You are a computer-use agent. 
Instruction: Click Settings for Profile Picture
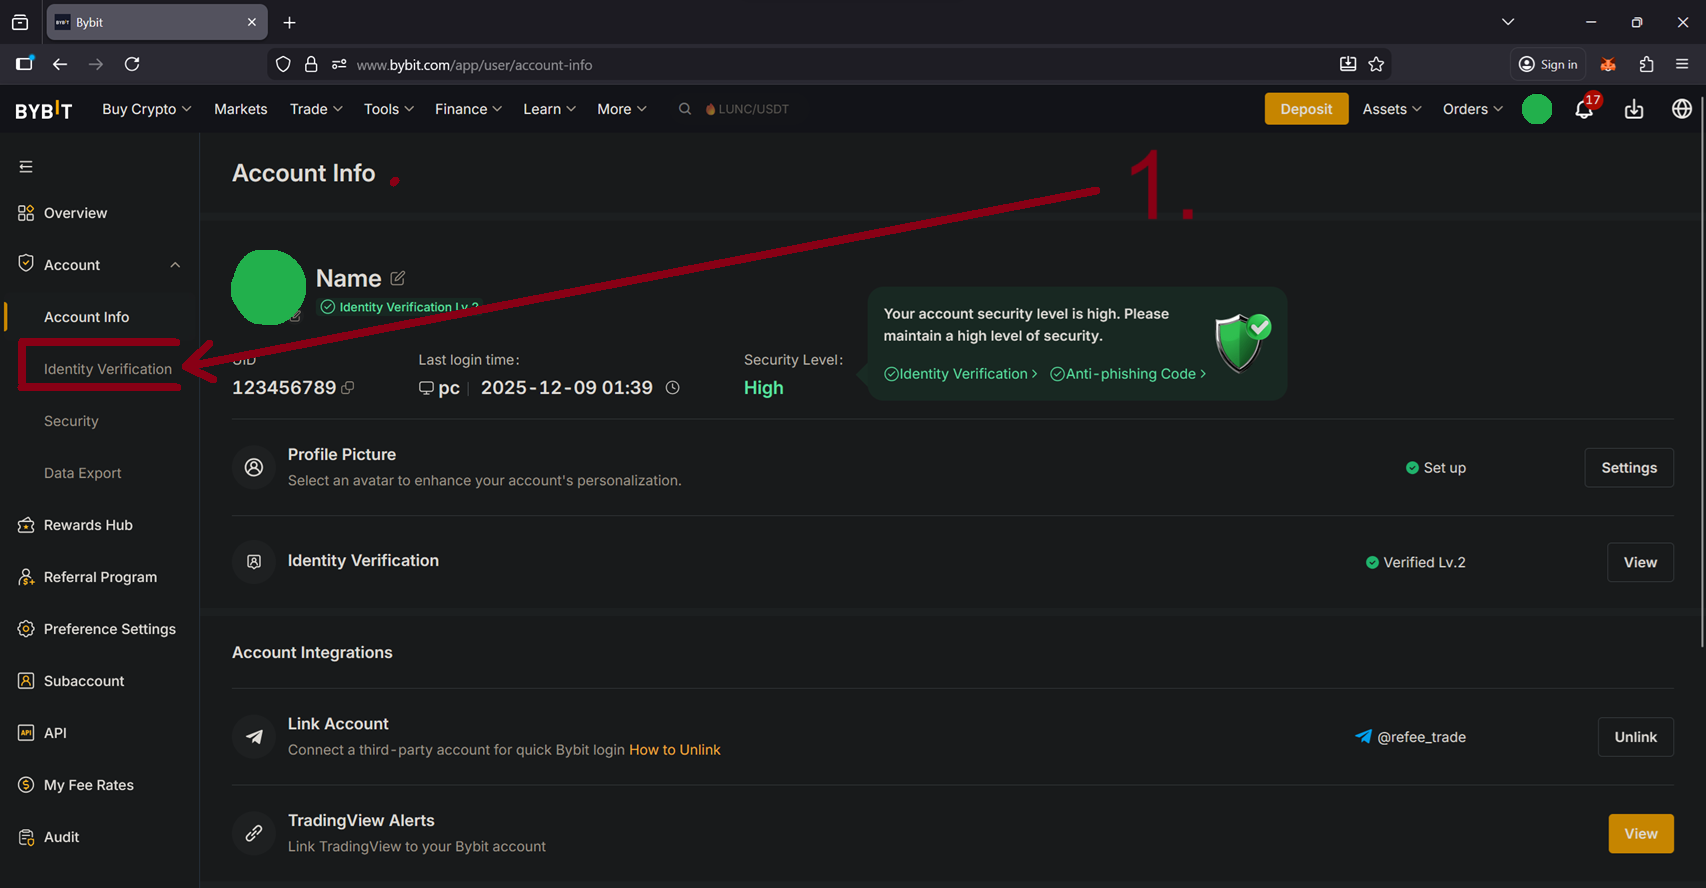pyautogui.click(x=1629, y=468)
